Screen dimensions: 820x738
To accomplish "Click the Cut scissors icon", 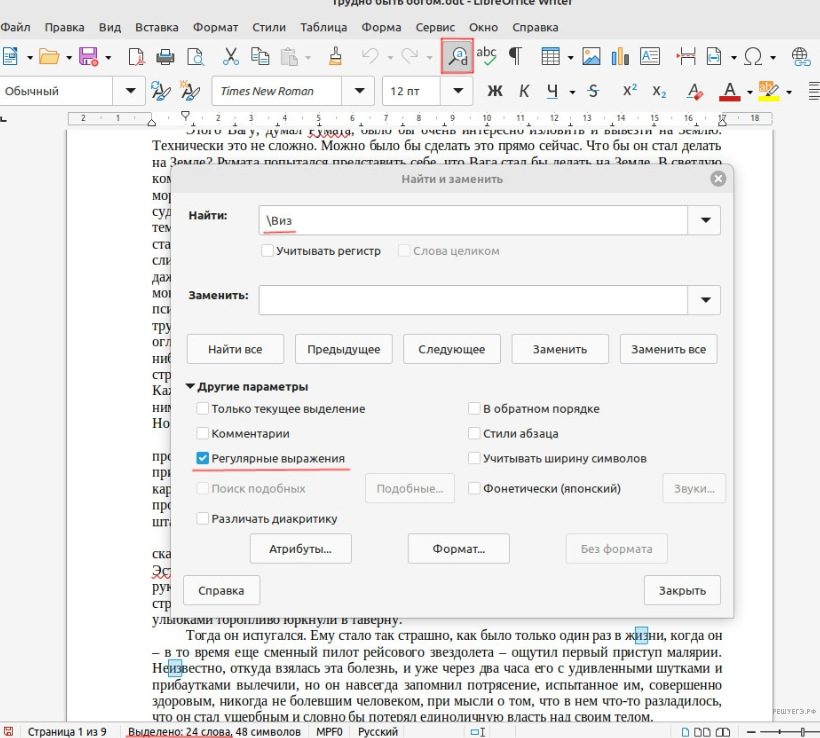I will coord(230,56).
